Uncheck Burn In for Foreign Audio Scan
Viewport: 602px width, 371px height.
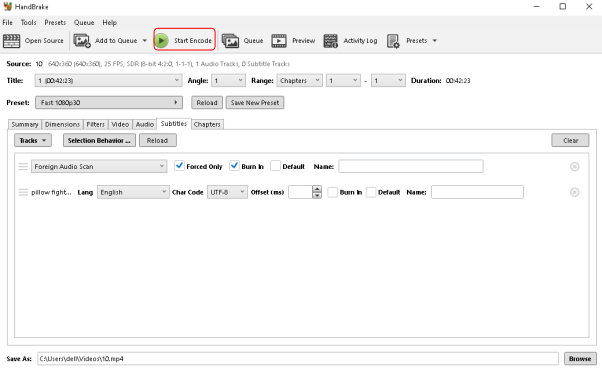pos(234,166)
